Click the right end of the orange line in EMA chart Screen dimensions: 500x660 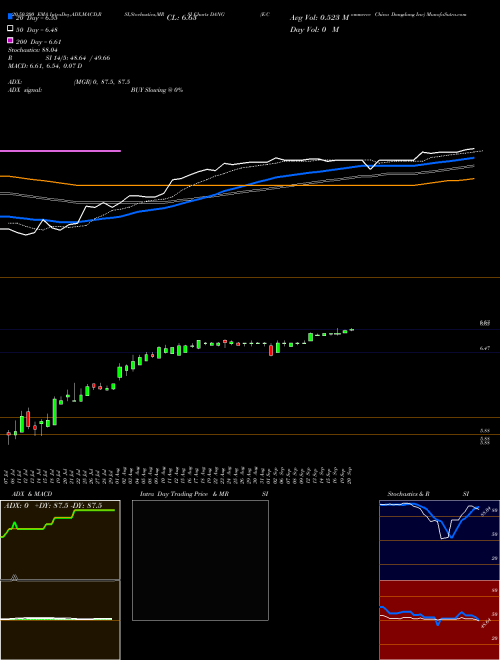click(473, 179)
